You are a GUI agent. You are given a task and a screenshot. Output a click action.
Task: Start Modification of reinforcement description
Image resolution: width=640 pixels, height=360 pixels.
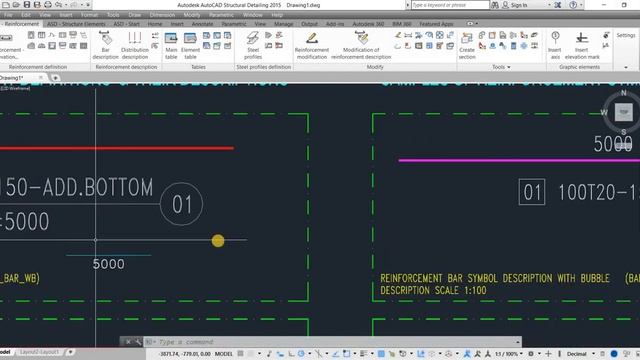point(361,45)
